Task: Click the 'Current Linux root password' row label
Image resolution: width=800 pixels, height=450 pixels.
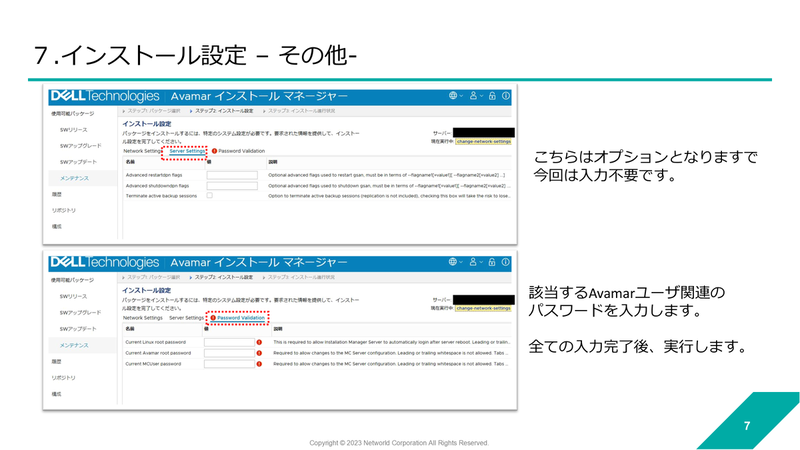Action: coord(156,342)
